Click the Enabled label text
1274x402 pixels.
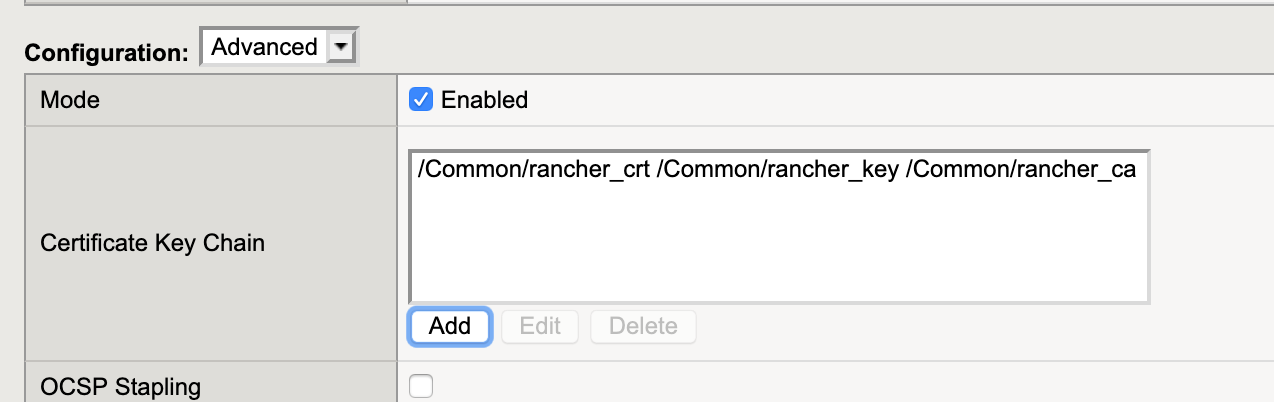pos(484,100)
